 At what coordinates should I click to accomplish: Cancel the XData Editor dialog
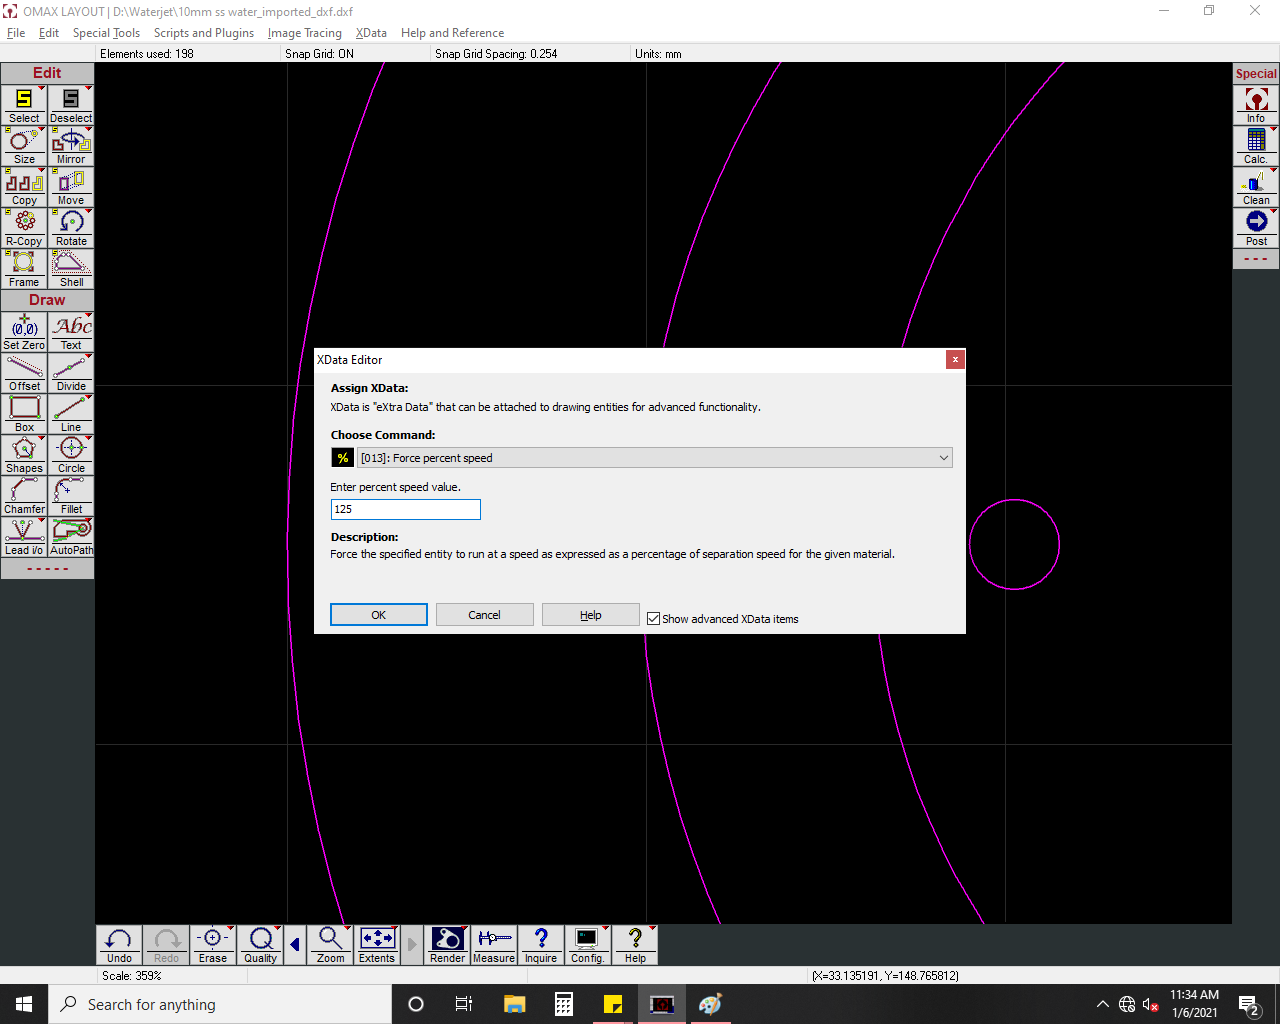485,615
